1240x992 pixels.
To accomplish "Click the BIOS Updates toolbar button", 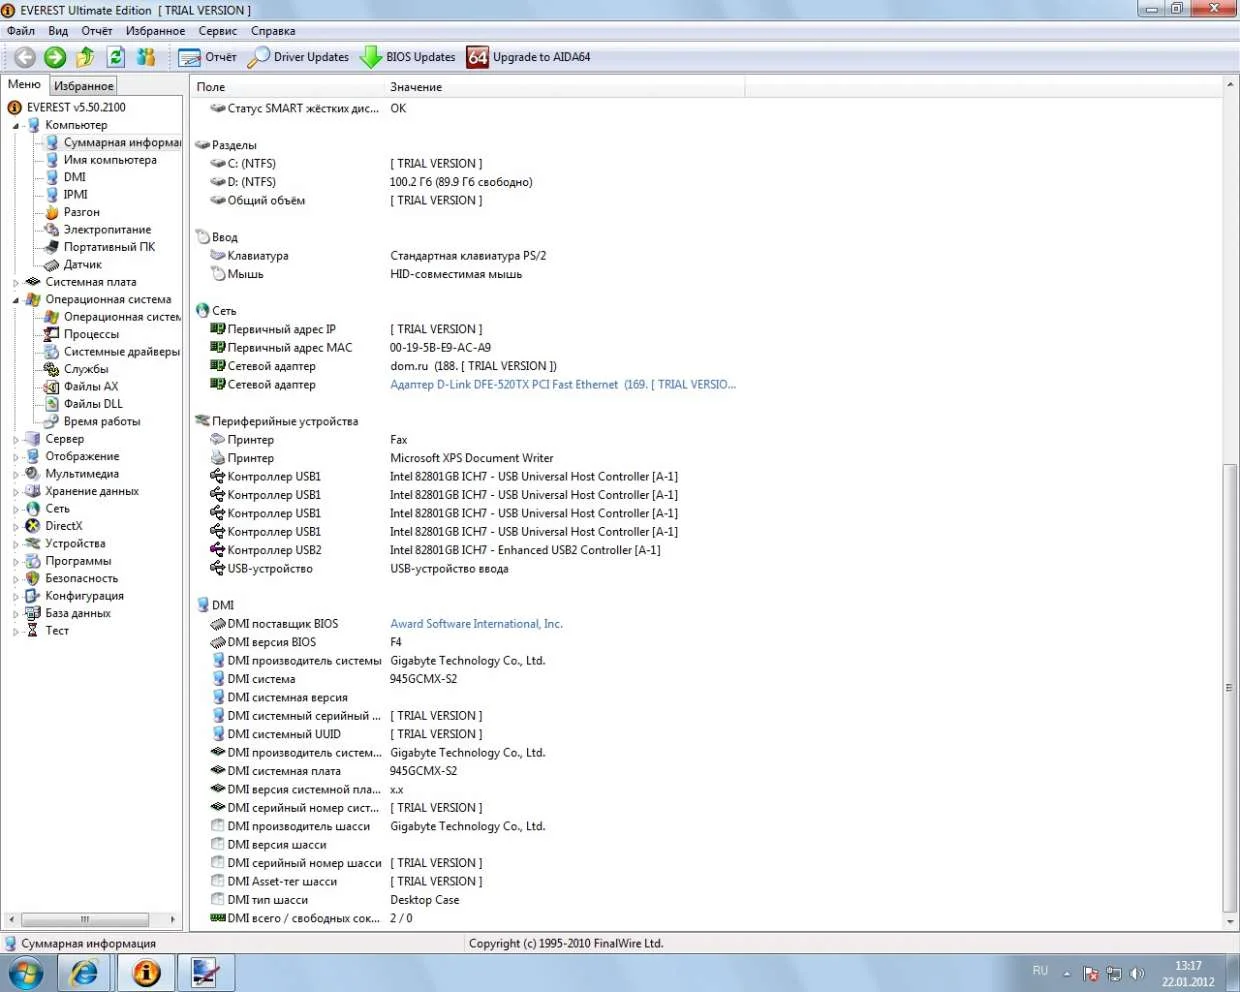I will [x=408, y=58].
